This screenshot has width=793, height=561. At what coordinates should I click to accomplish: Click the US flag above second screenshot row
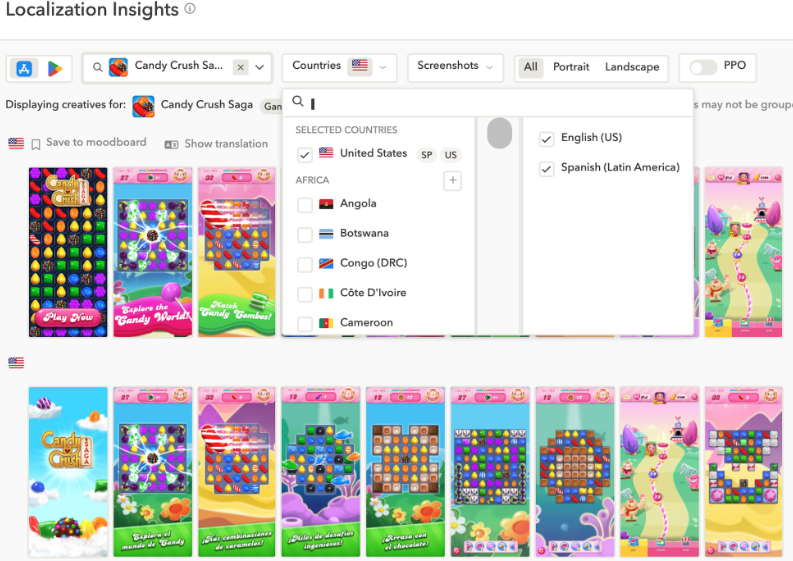16,362
